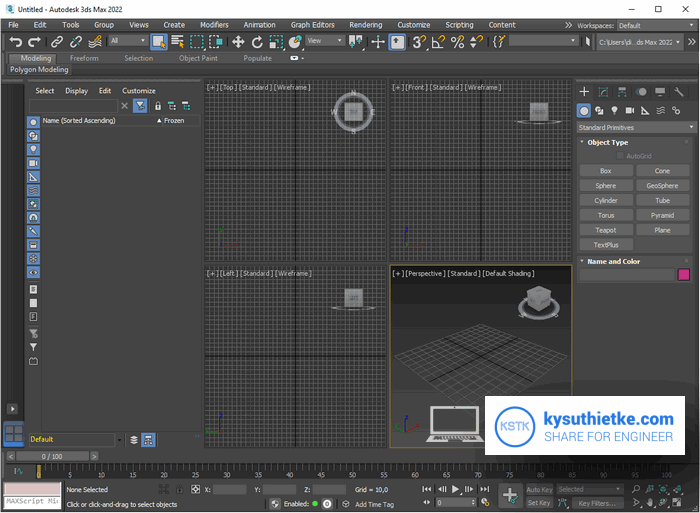Select the Lights category icon
The height and width of the screenshot is (513, 700).
pyautogui.click(x=614, y=110)
